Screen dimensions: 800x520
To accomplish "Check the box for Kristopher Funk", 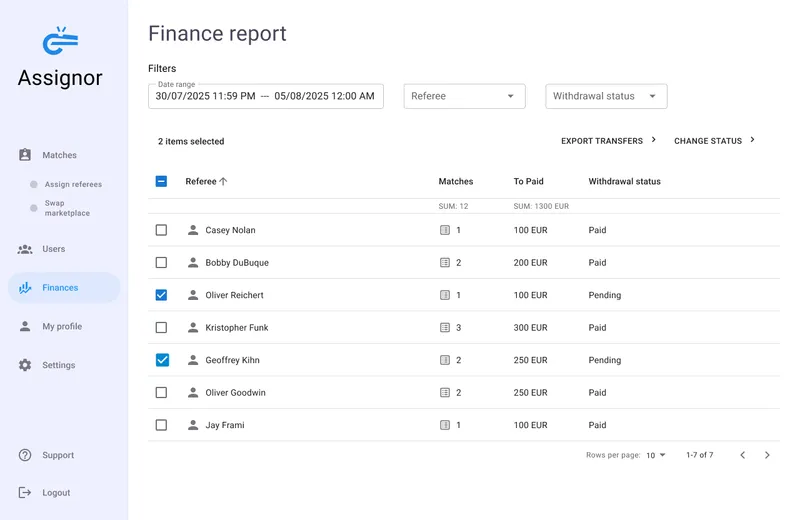I will (x=161, y=328).
